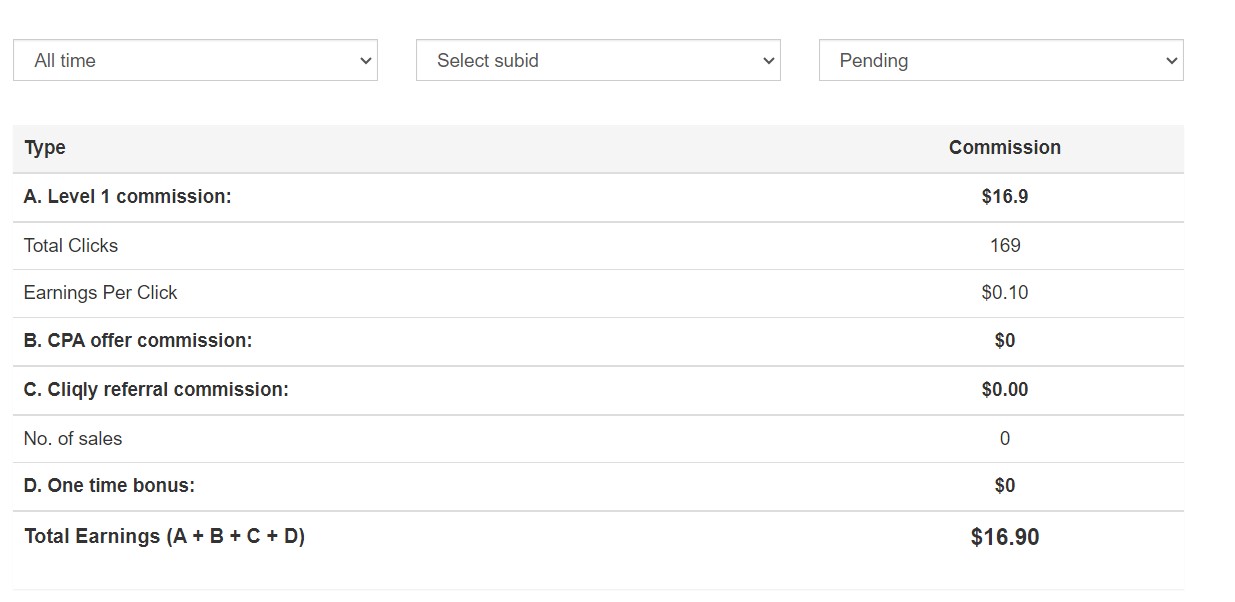Select the B. CPA offer commission row

click(598, 341)
